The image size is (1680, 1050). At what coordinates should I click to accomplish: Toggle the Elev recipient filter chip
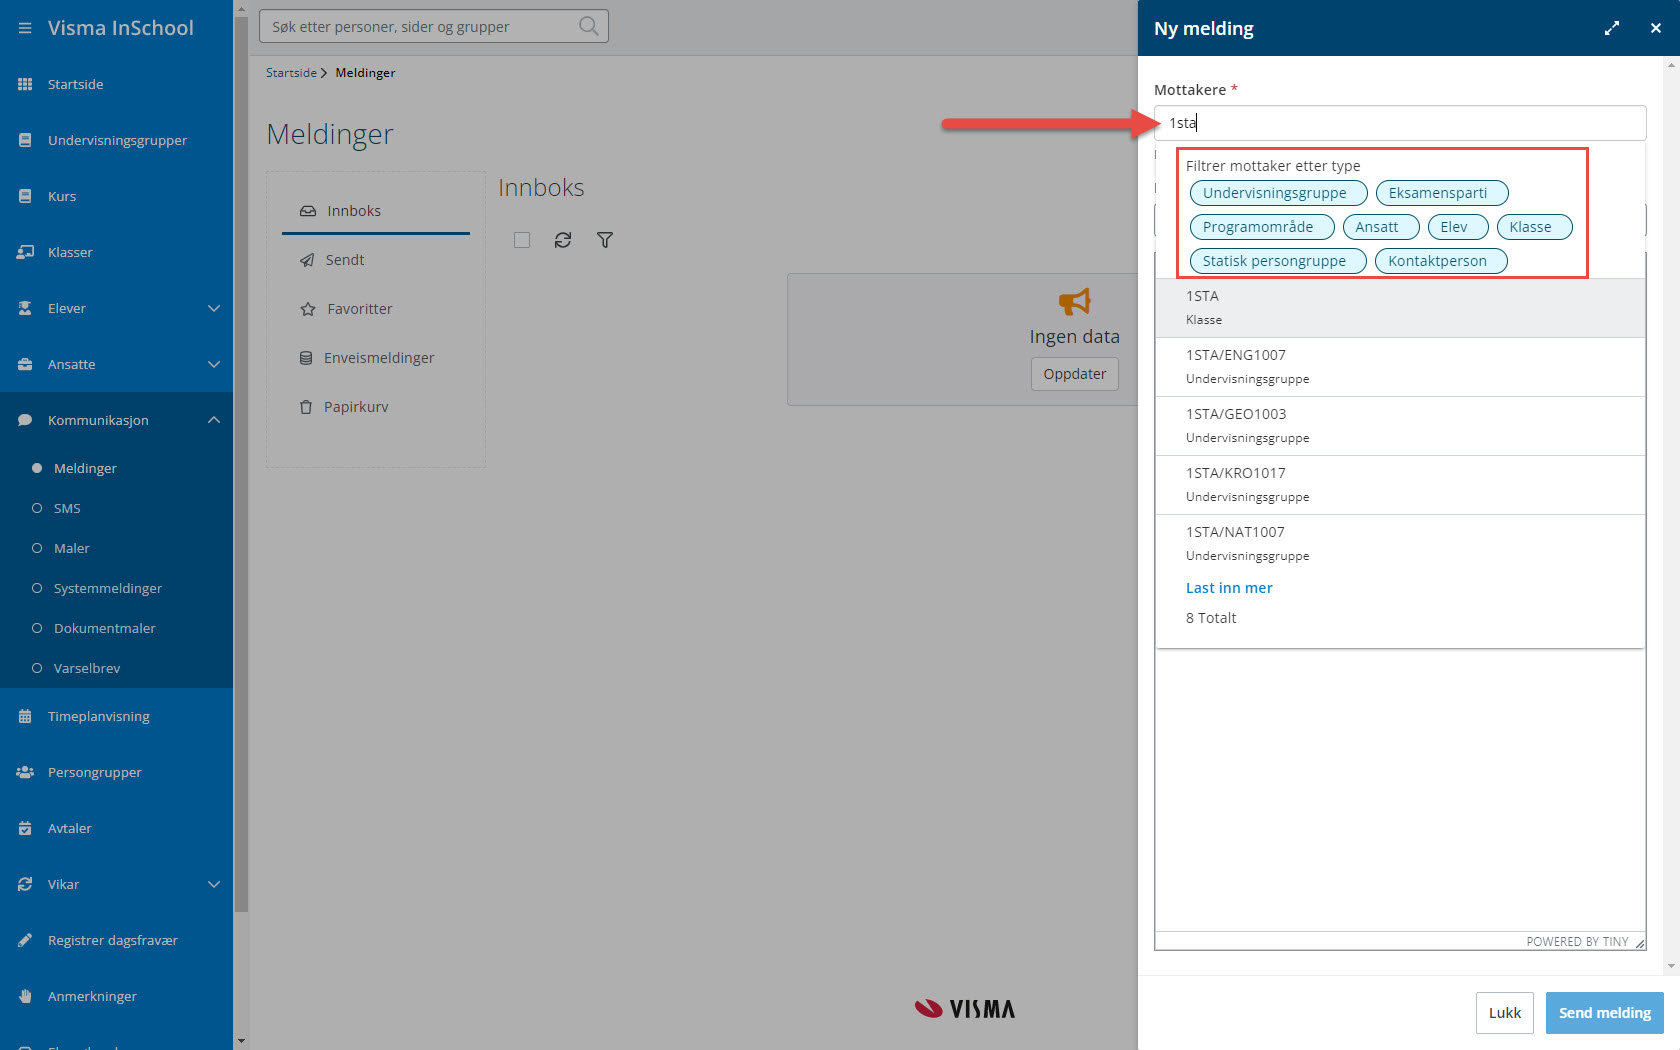tap(1457, 227)
